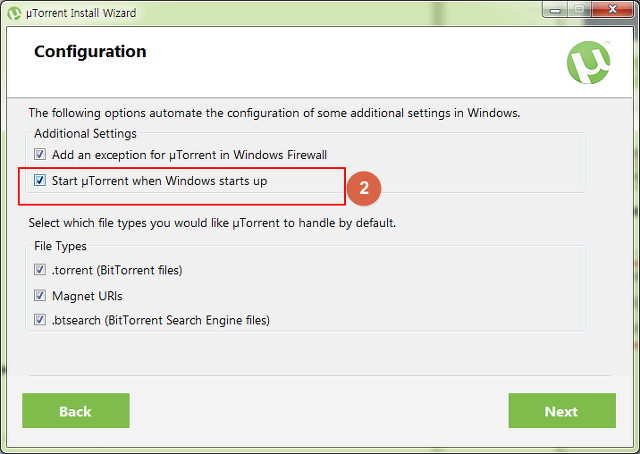
Task: Toggle Start µTorrent when Windows starts up checkbox
Action: 40,180
